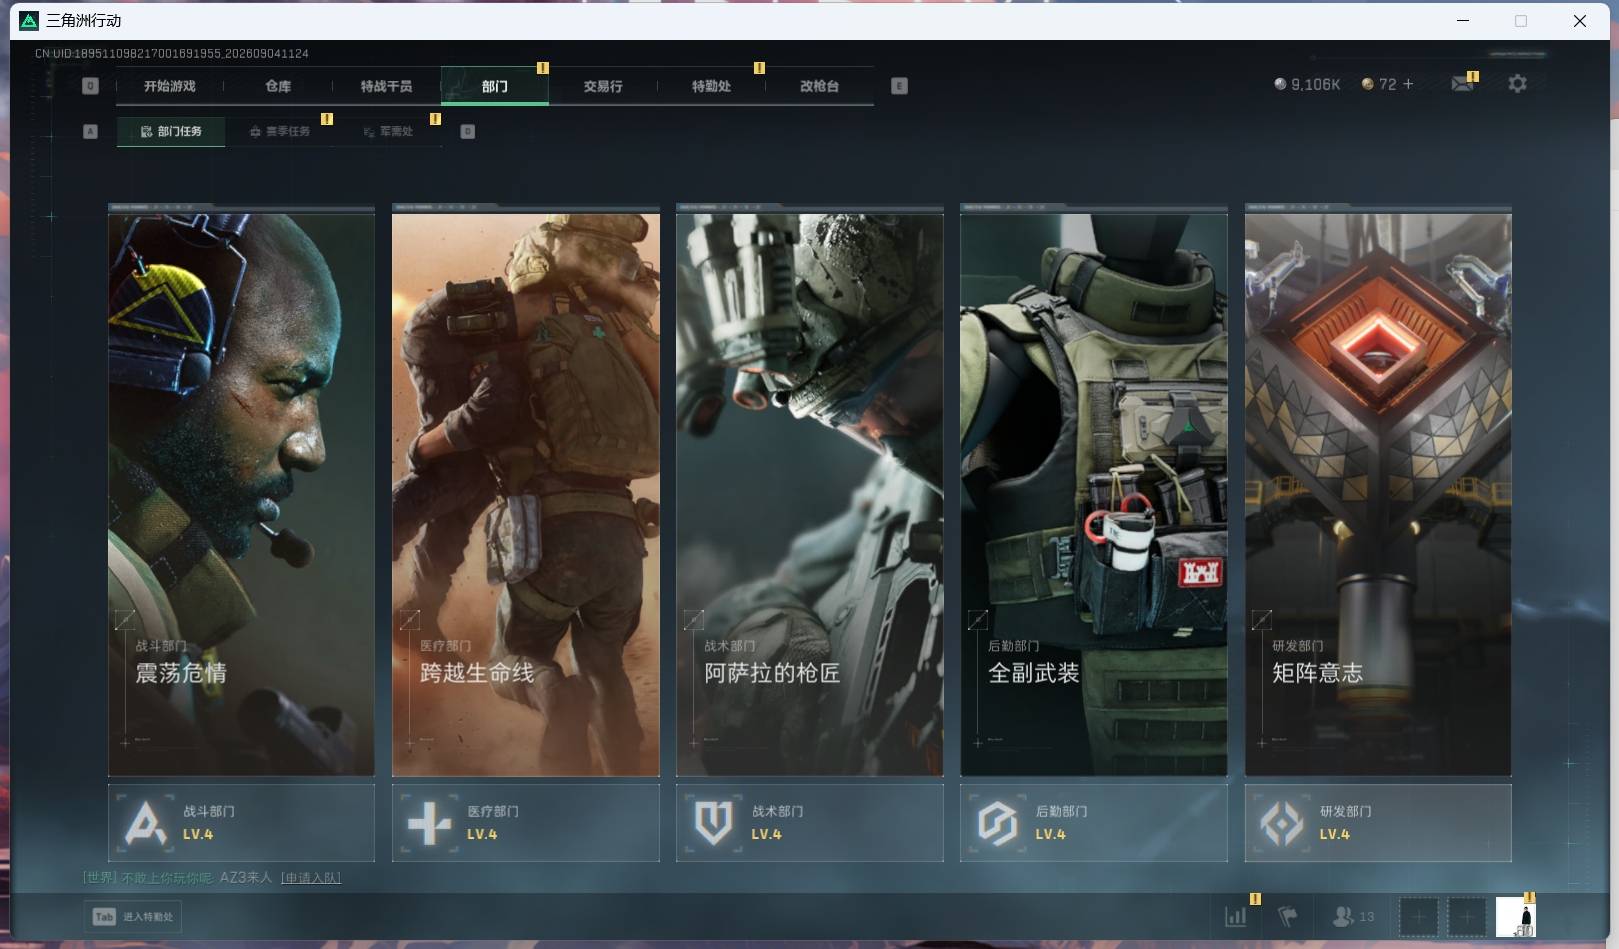Click the 申请入队 link in chat
The width and height of the screenshot is (1619, 949).
click(x=311, y=878)
